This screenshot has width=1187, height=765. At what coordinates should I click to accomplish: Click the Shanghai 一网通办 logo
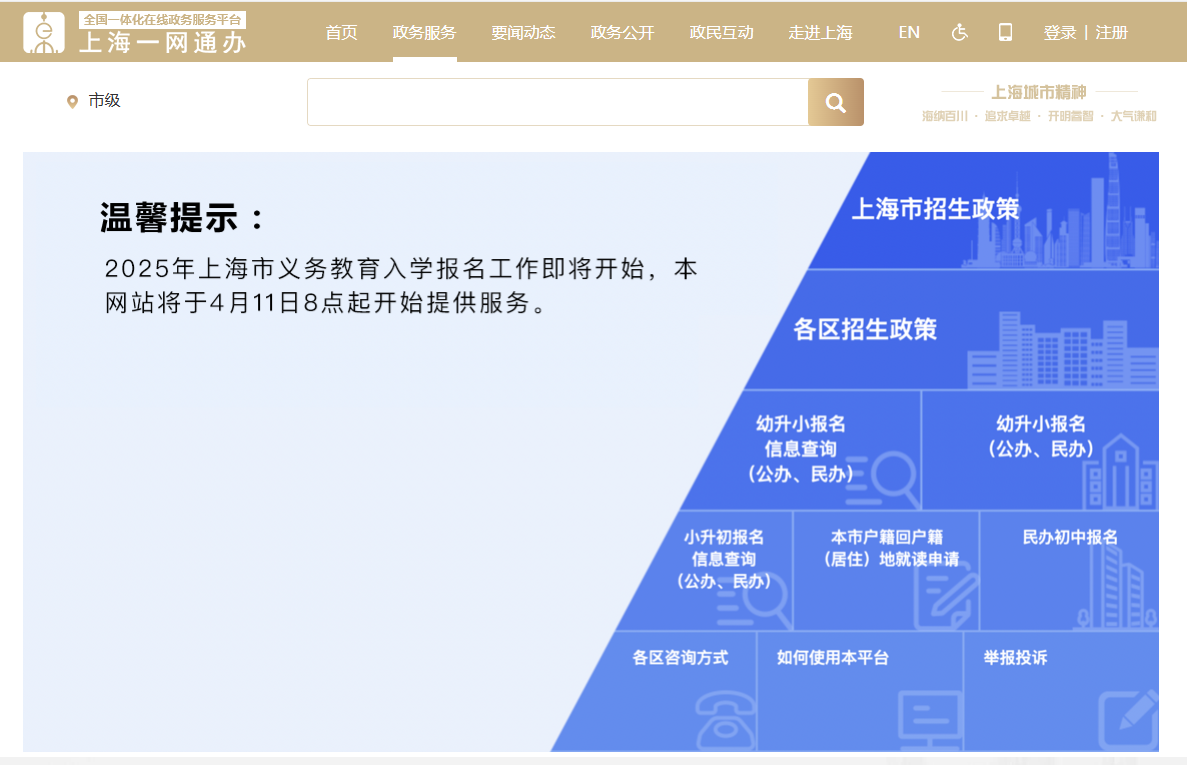point(135,33)
